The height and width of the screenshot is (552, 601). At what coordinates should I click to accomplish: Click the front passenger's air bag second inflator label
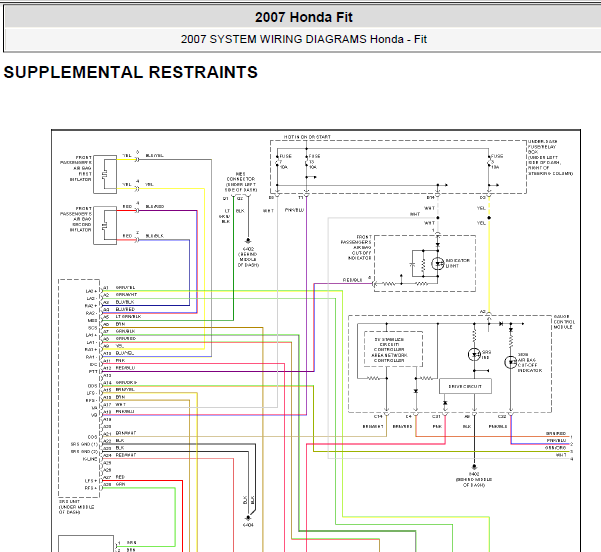pyautogui.click(x=76, y=219)
